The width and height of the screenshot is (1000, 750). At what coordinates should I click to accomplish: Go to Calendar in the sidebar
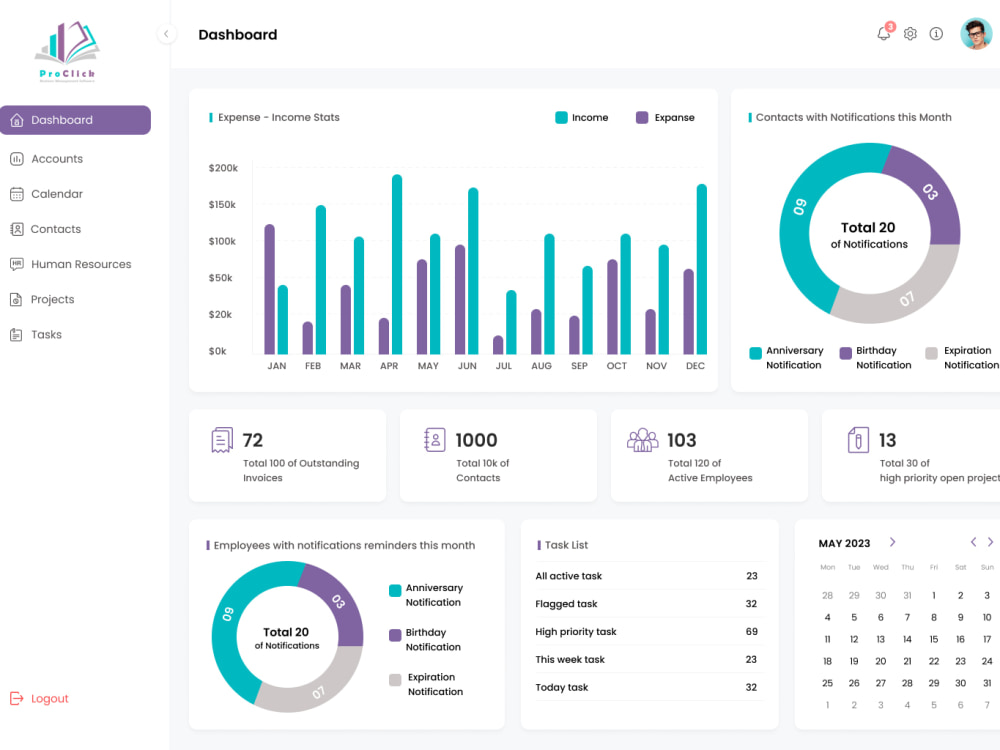(x=57, y=194)
